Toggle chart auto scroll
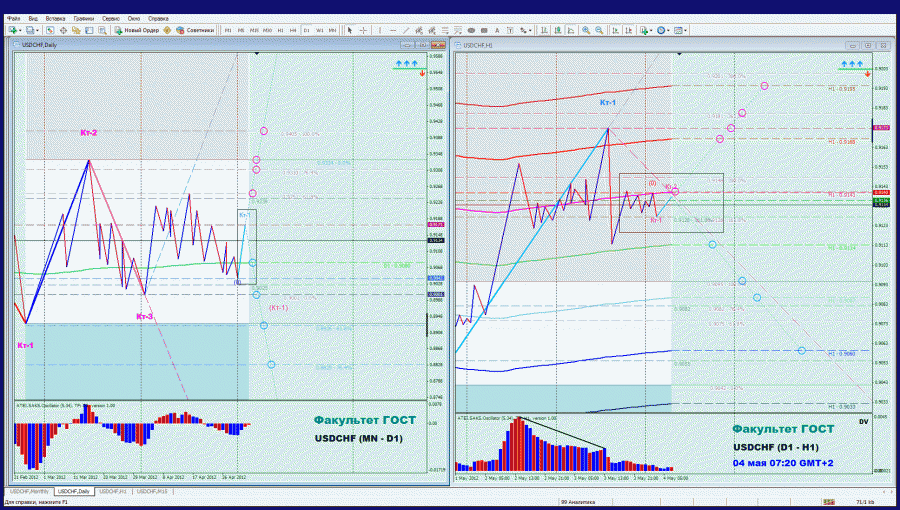The image size is (900, 510). (615, 30)
